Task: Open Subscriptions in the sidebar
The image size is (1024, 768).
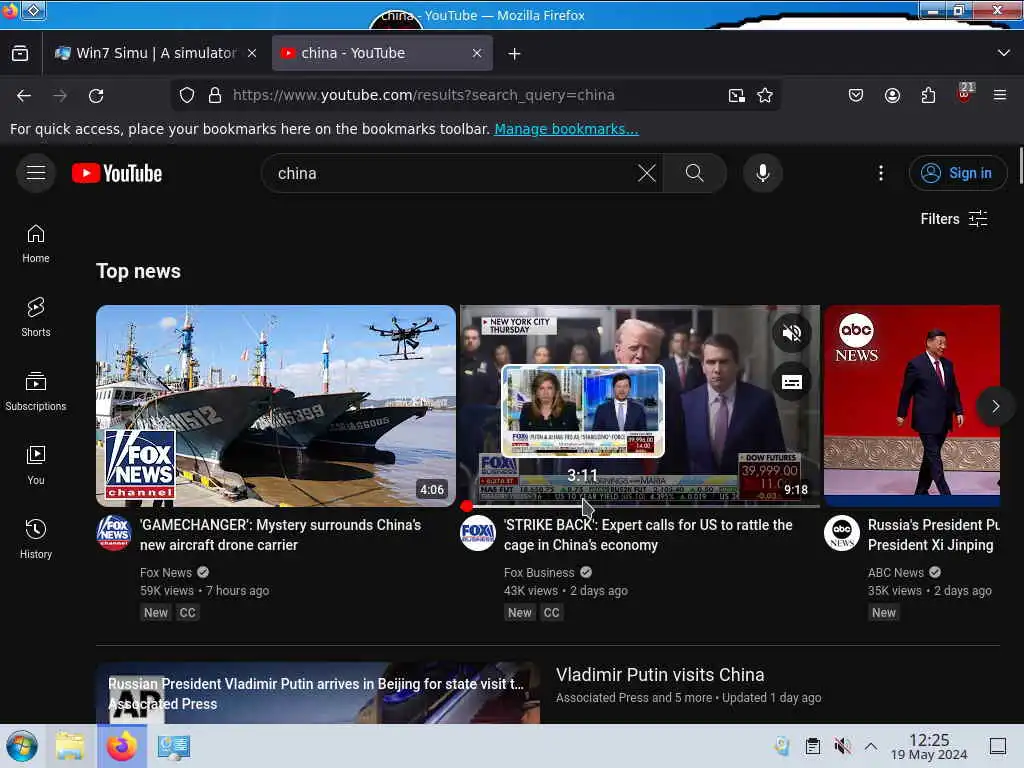Action: pos(36,391)
